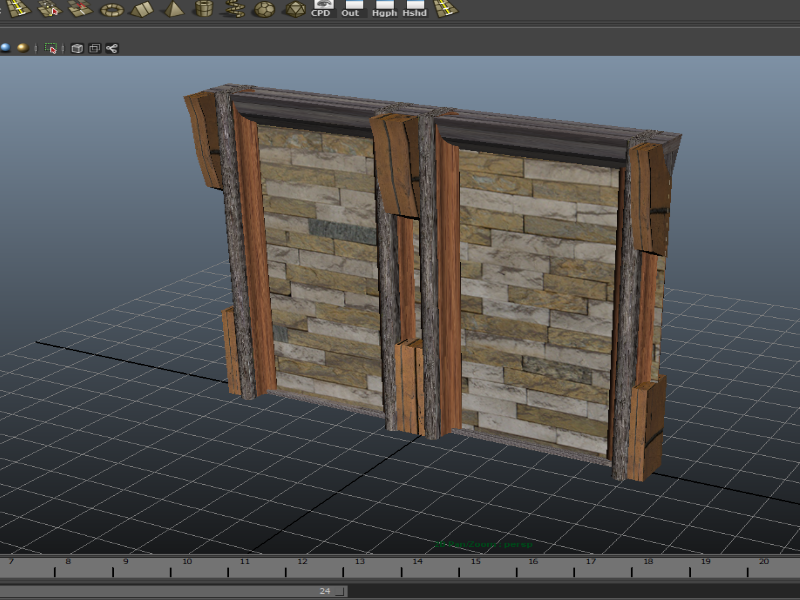The image size is (800, 600).
Task: Click the torus primitive shelf icon
Action: 111,9
